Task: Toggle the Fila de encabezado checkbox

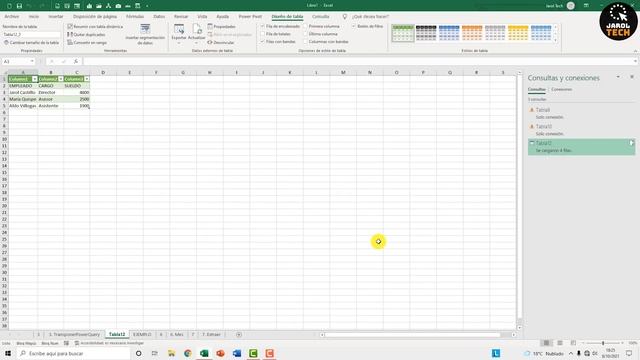Action: 262,26
